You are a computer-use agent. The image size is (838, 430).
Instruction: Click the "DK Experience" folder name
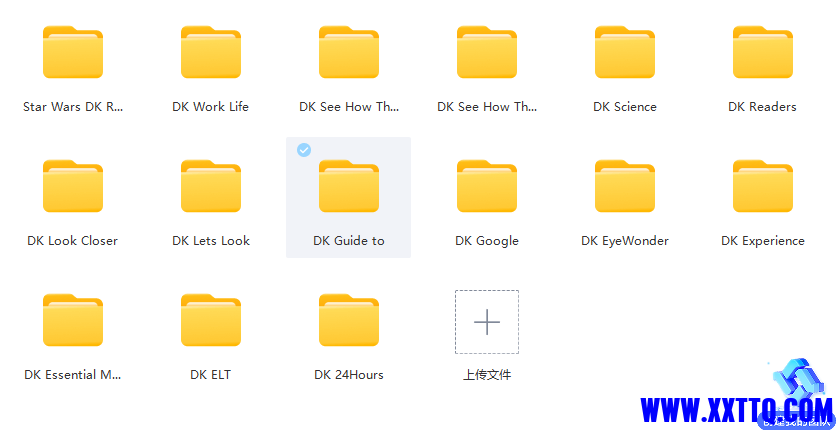(763, 241)
